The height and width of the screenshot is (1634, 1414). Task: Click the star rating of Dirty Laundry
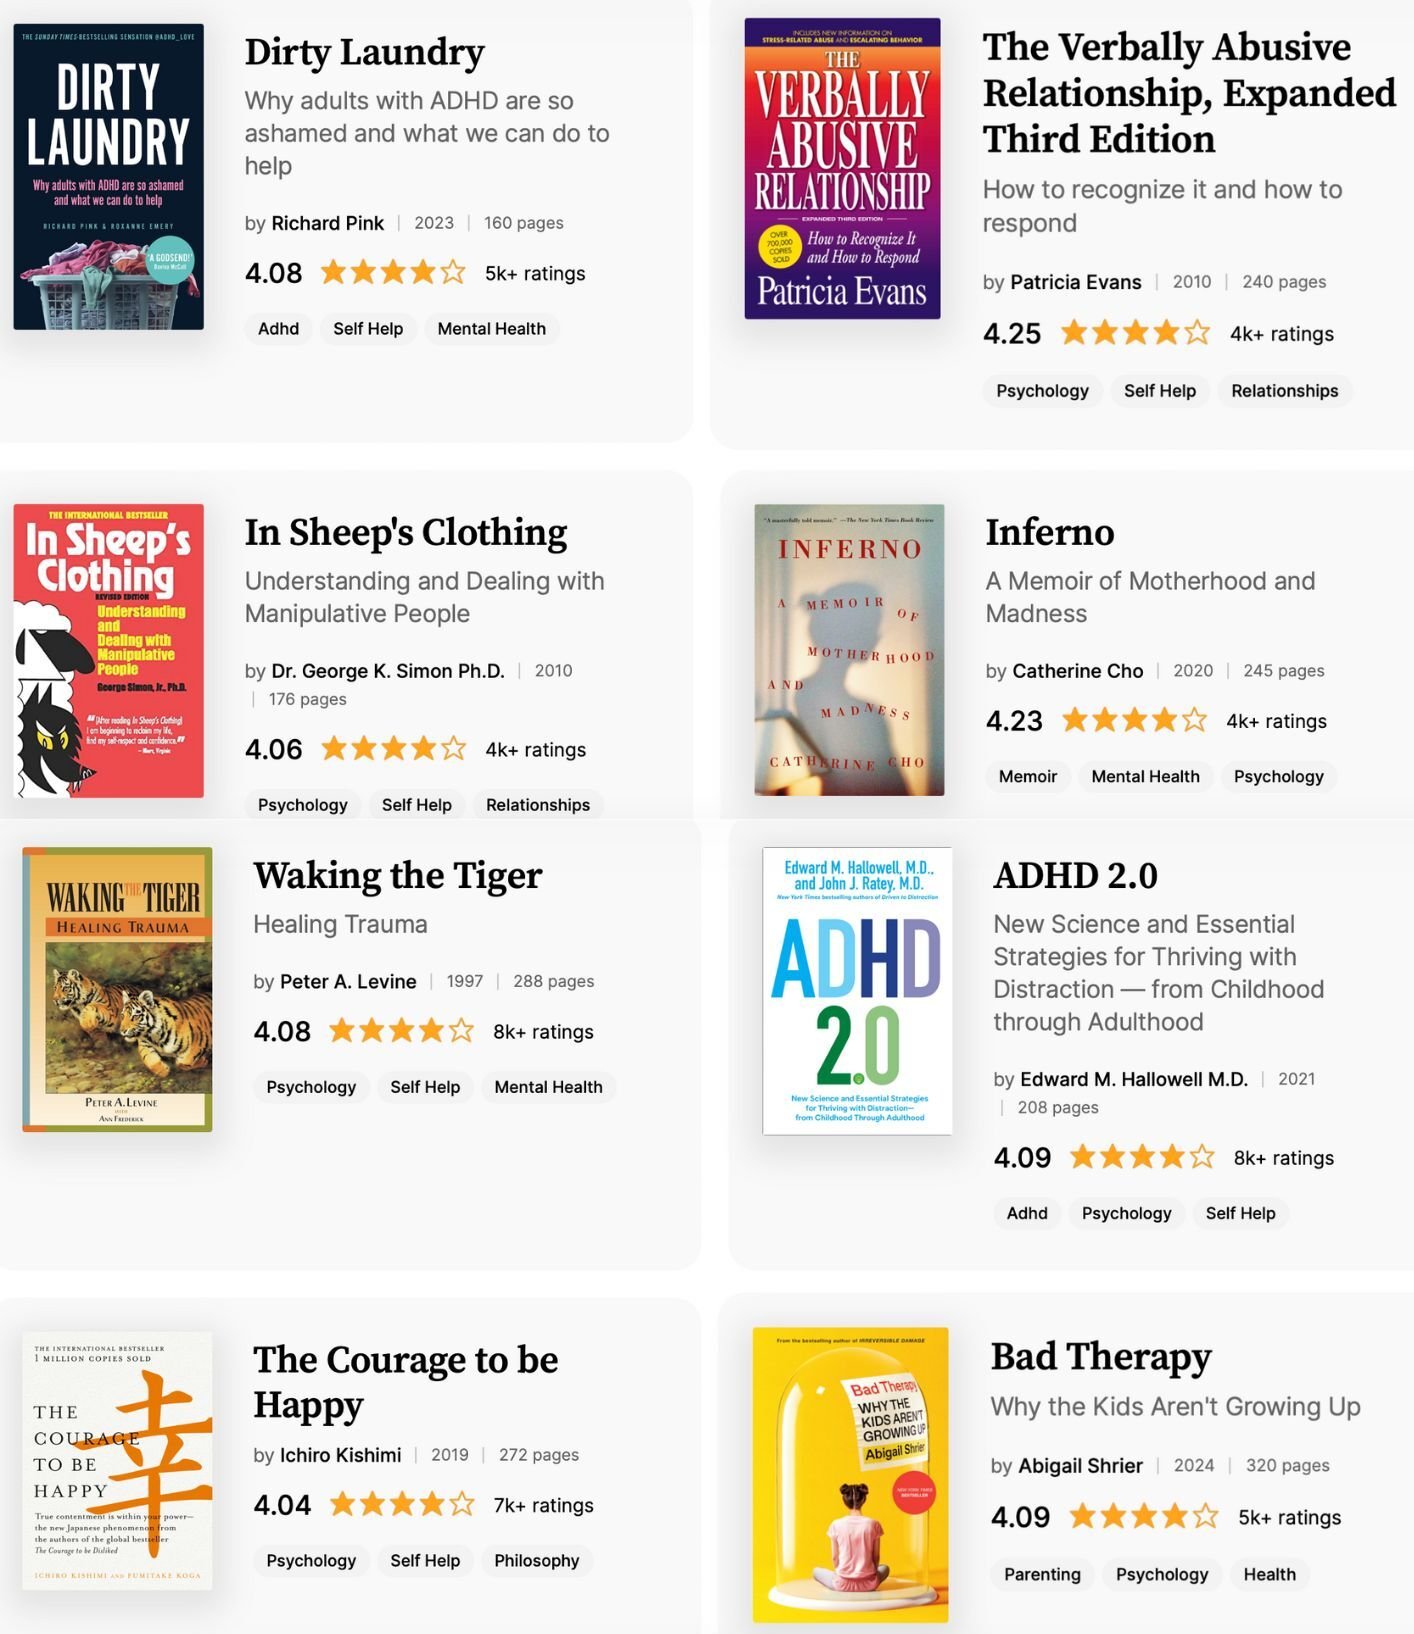tap(393, 273)
